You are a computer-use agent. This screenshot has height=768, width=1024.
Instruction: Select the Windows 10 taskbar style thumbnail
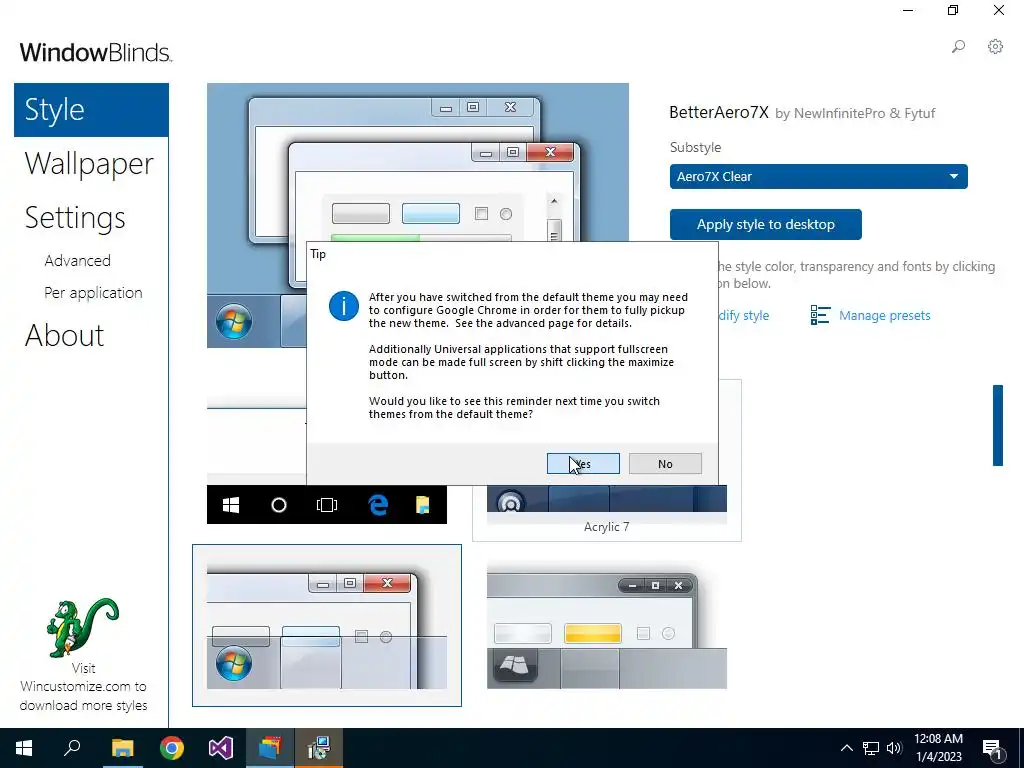point(327,504)
